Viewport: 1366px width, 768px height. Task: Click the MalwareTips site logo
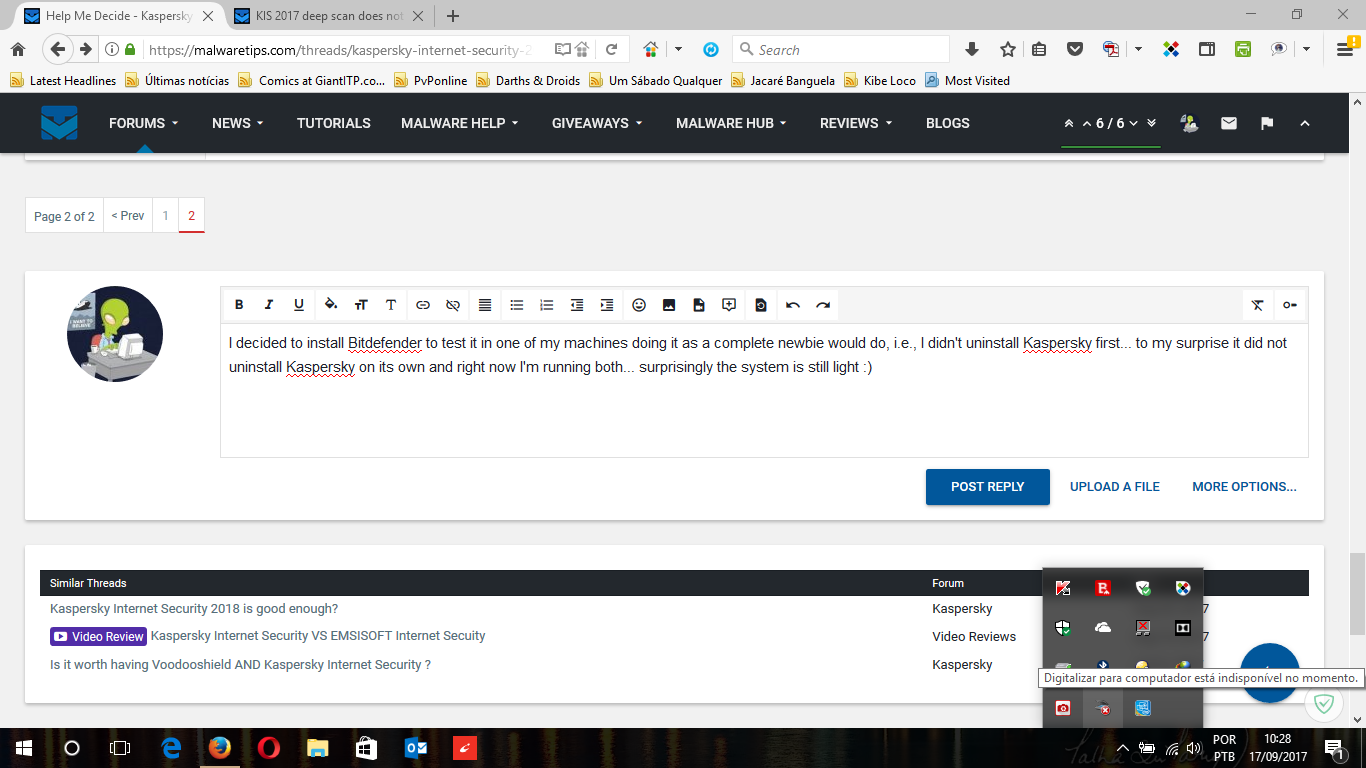coord(59,123)
